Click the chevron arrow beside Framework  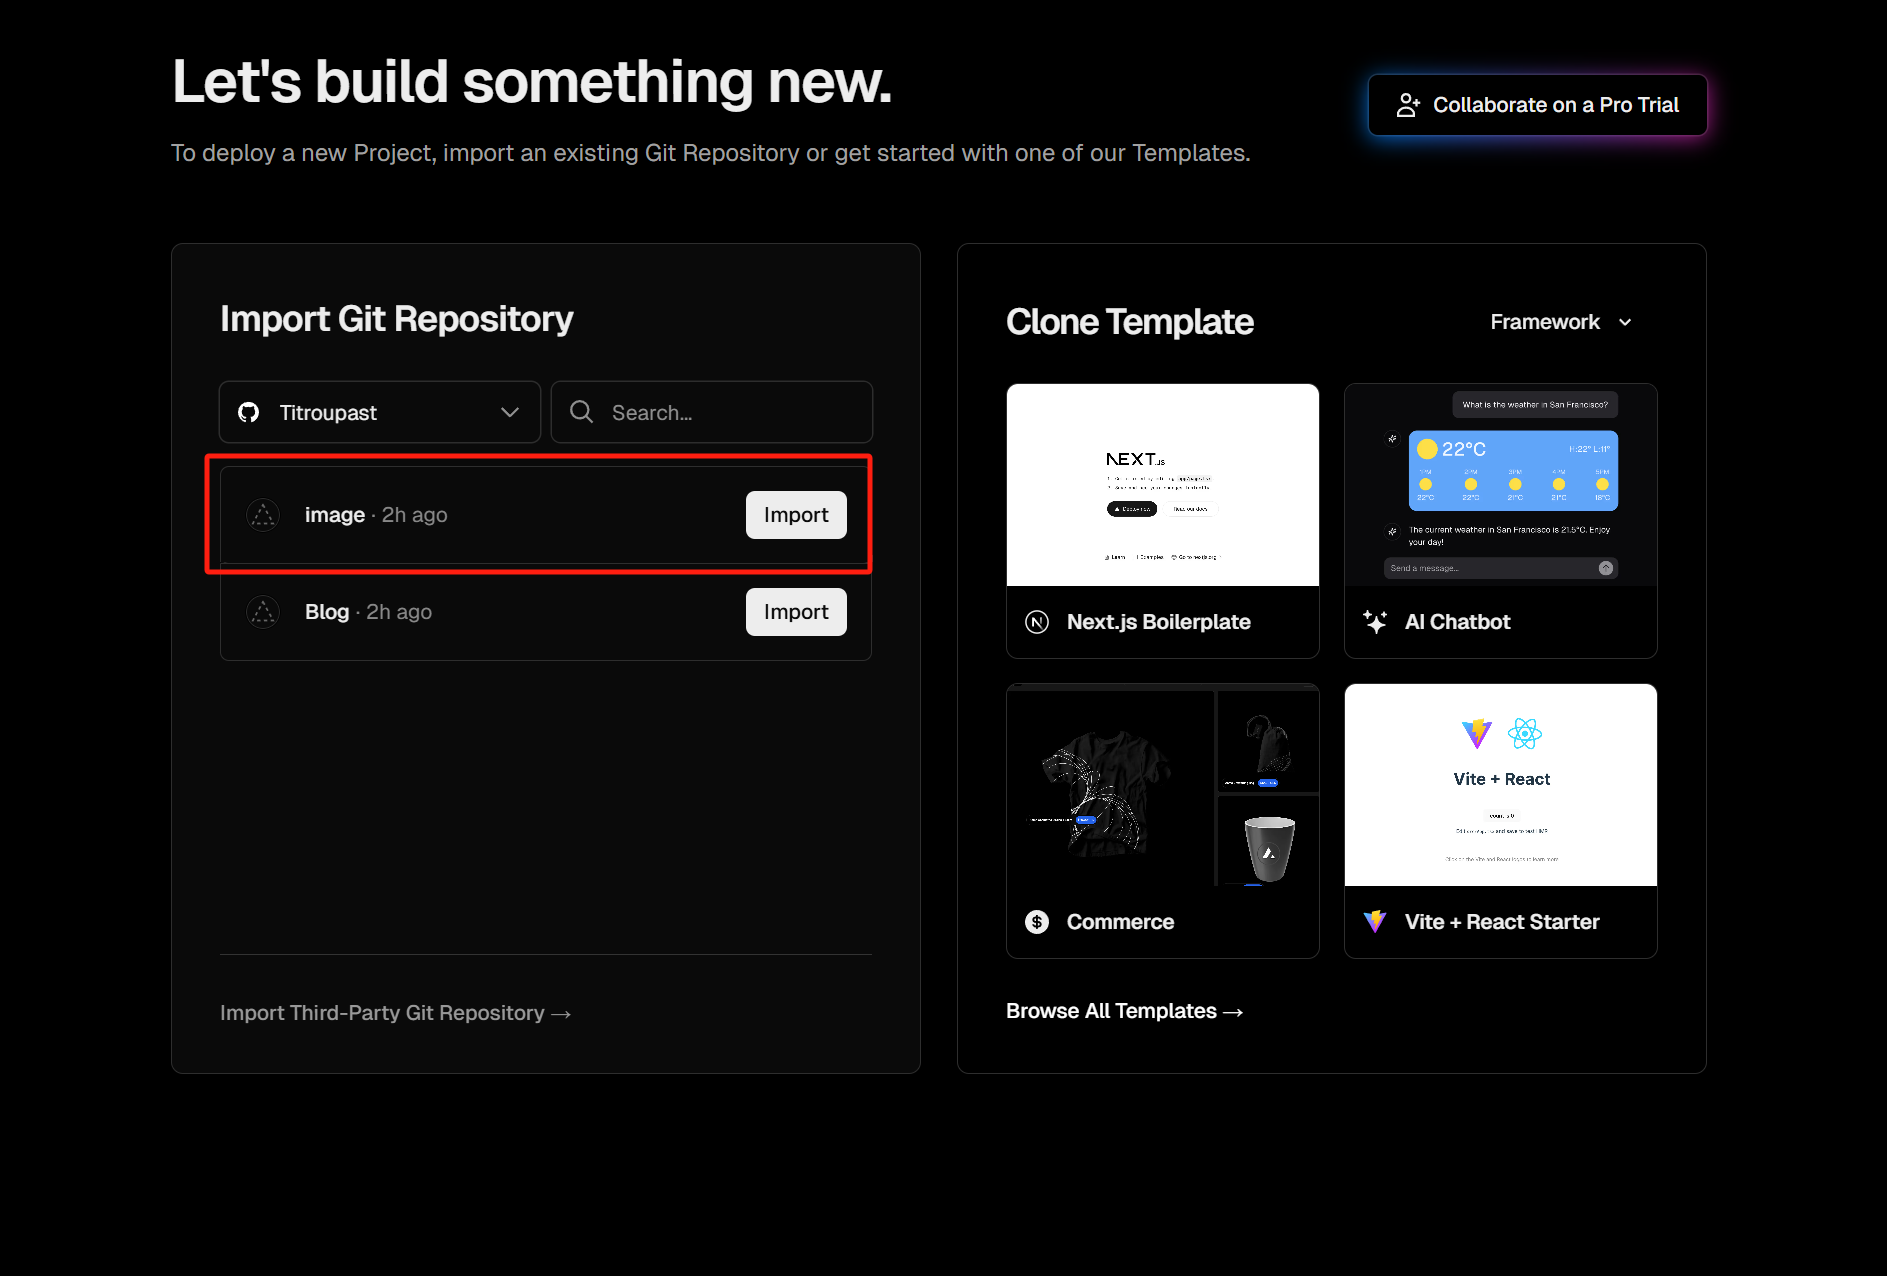(1625, 322)
